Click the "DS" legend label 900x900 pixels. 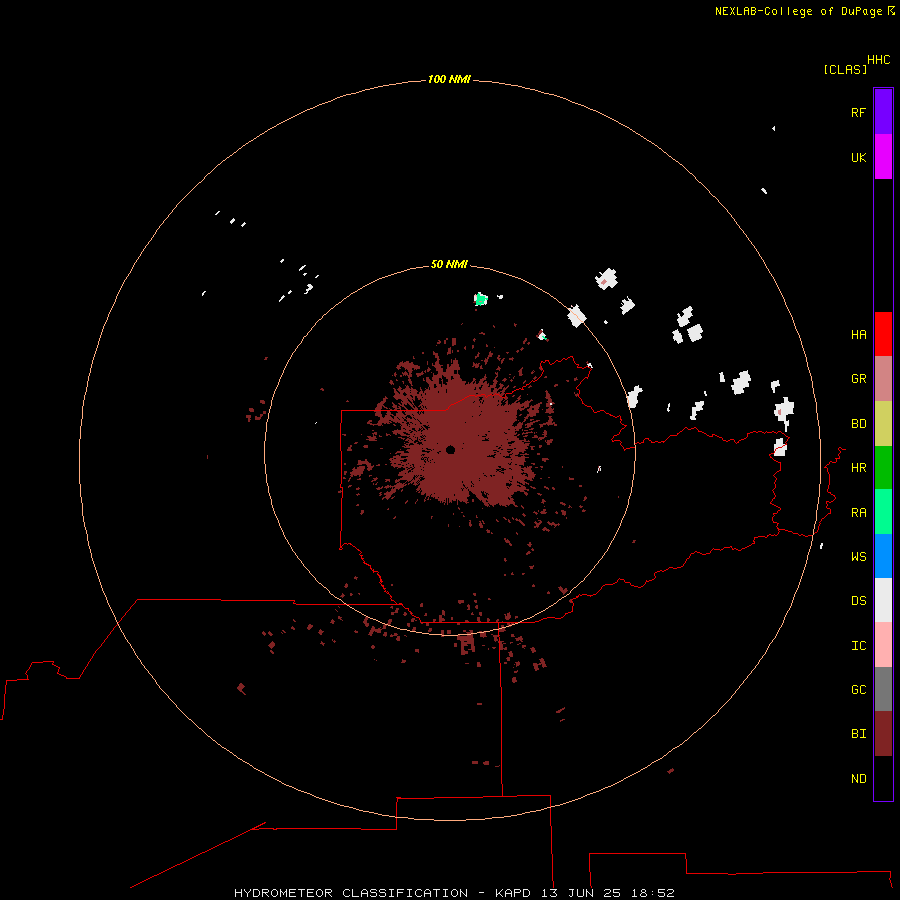click(x=858, y=600)
